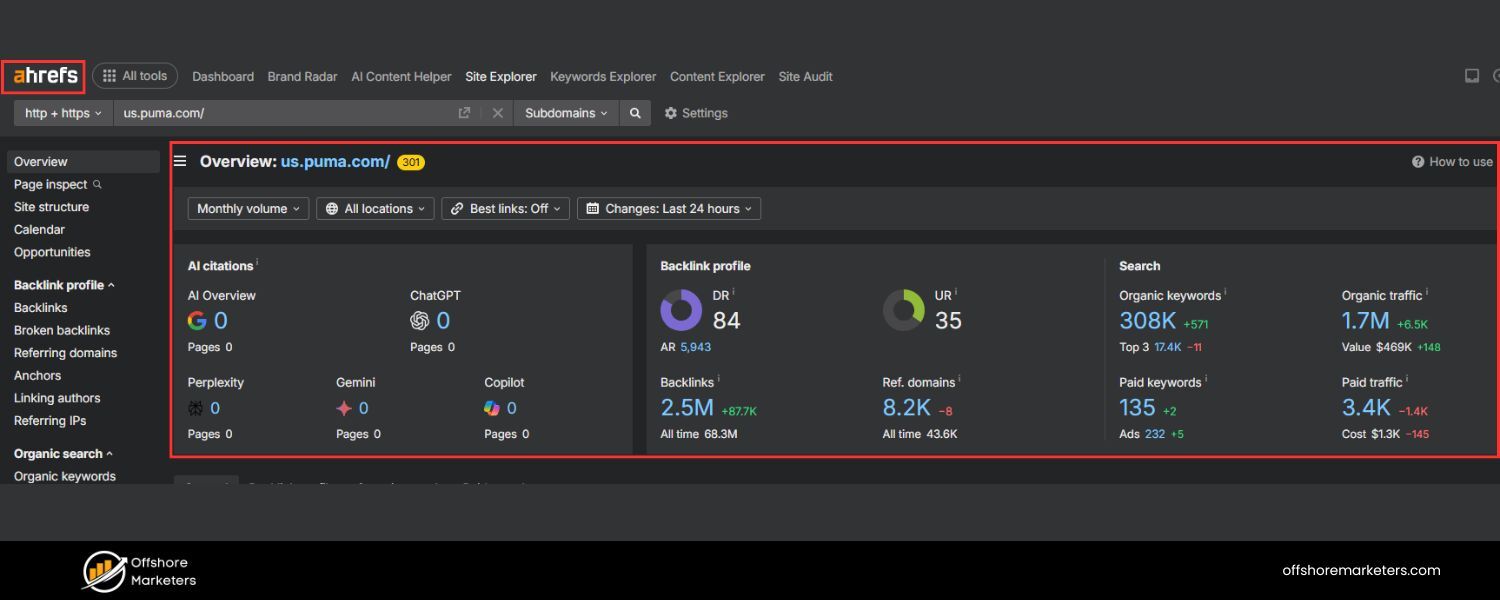
Task: Click the How to use help icon
Action: pos(1418,162)
